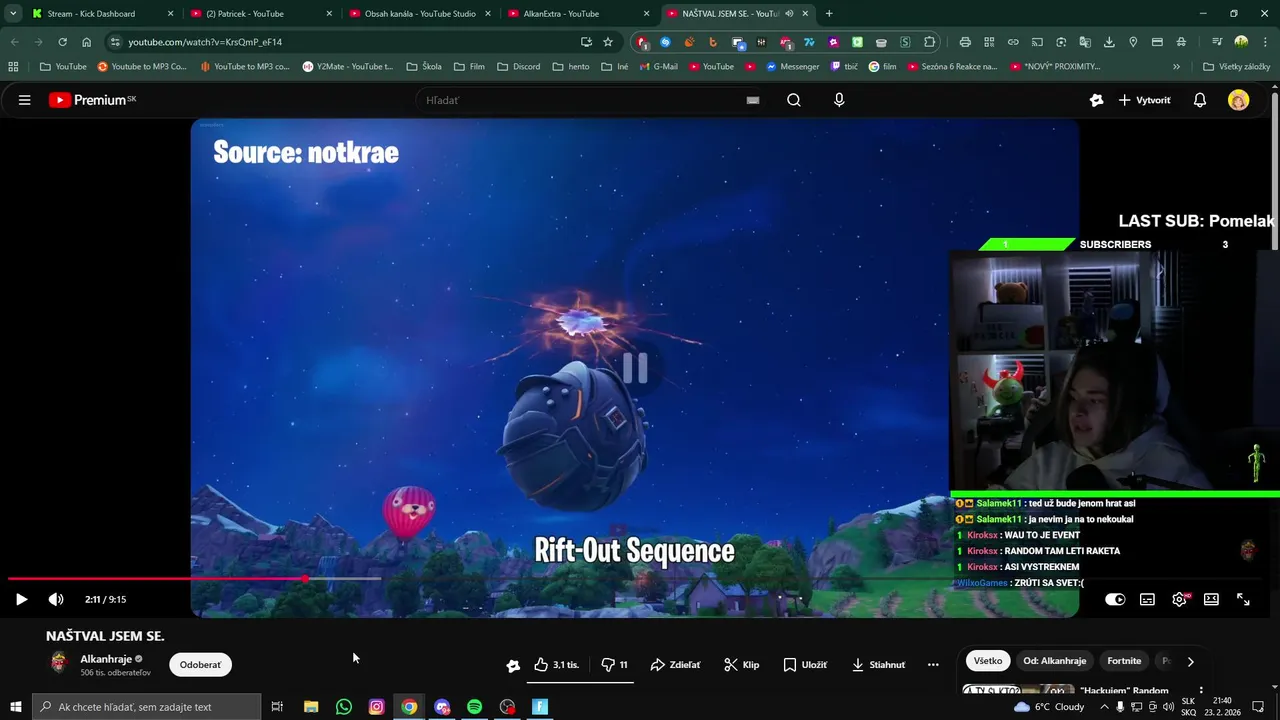The image size is (1280, 720).
Task: Select the Od: Alkanhraje filter chip
Action: 1054,661
